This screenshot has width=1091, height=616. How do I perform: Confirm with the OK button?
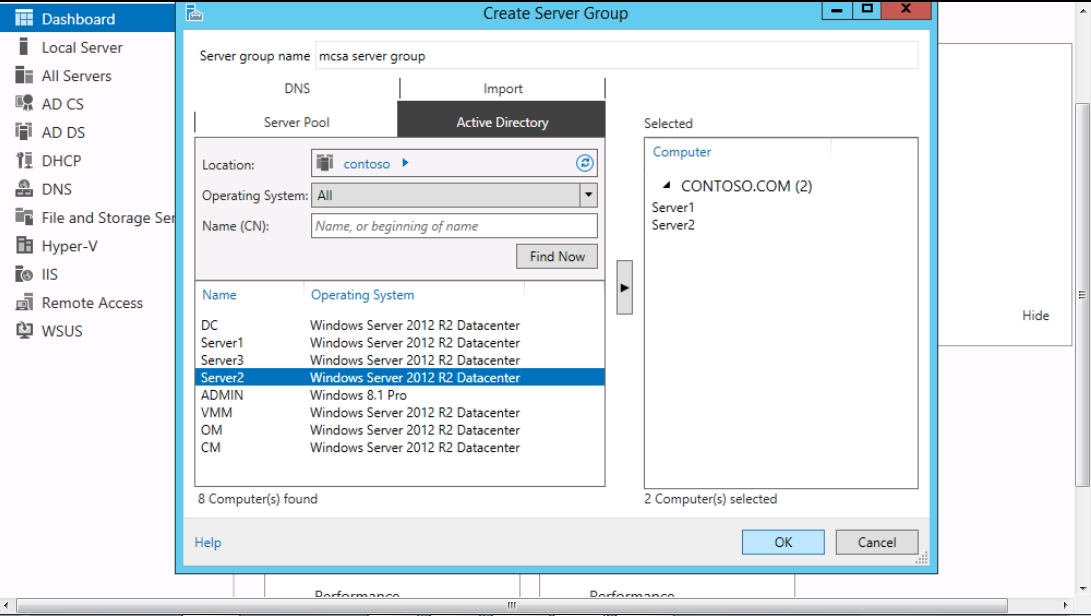coord(783,542)
